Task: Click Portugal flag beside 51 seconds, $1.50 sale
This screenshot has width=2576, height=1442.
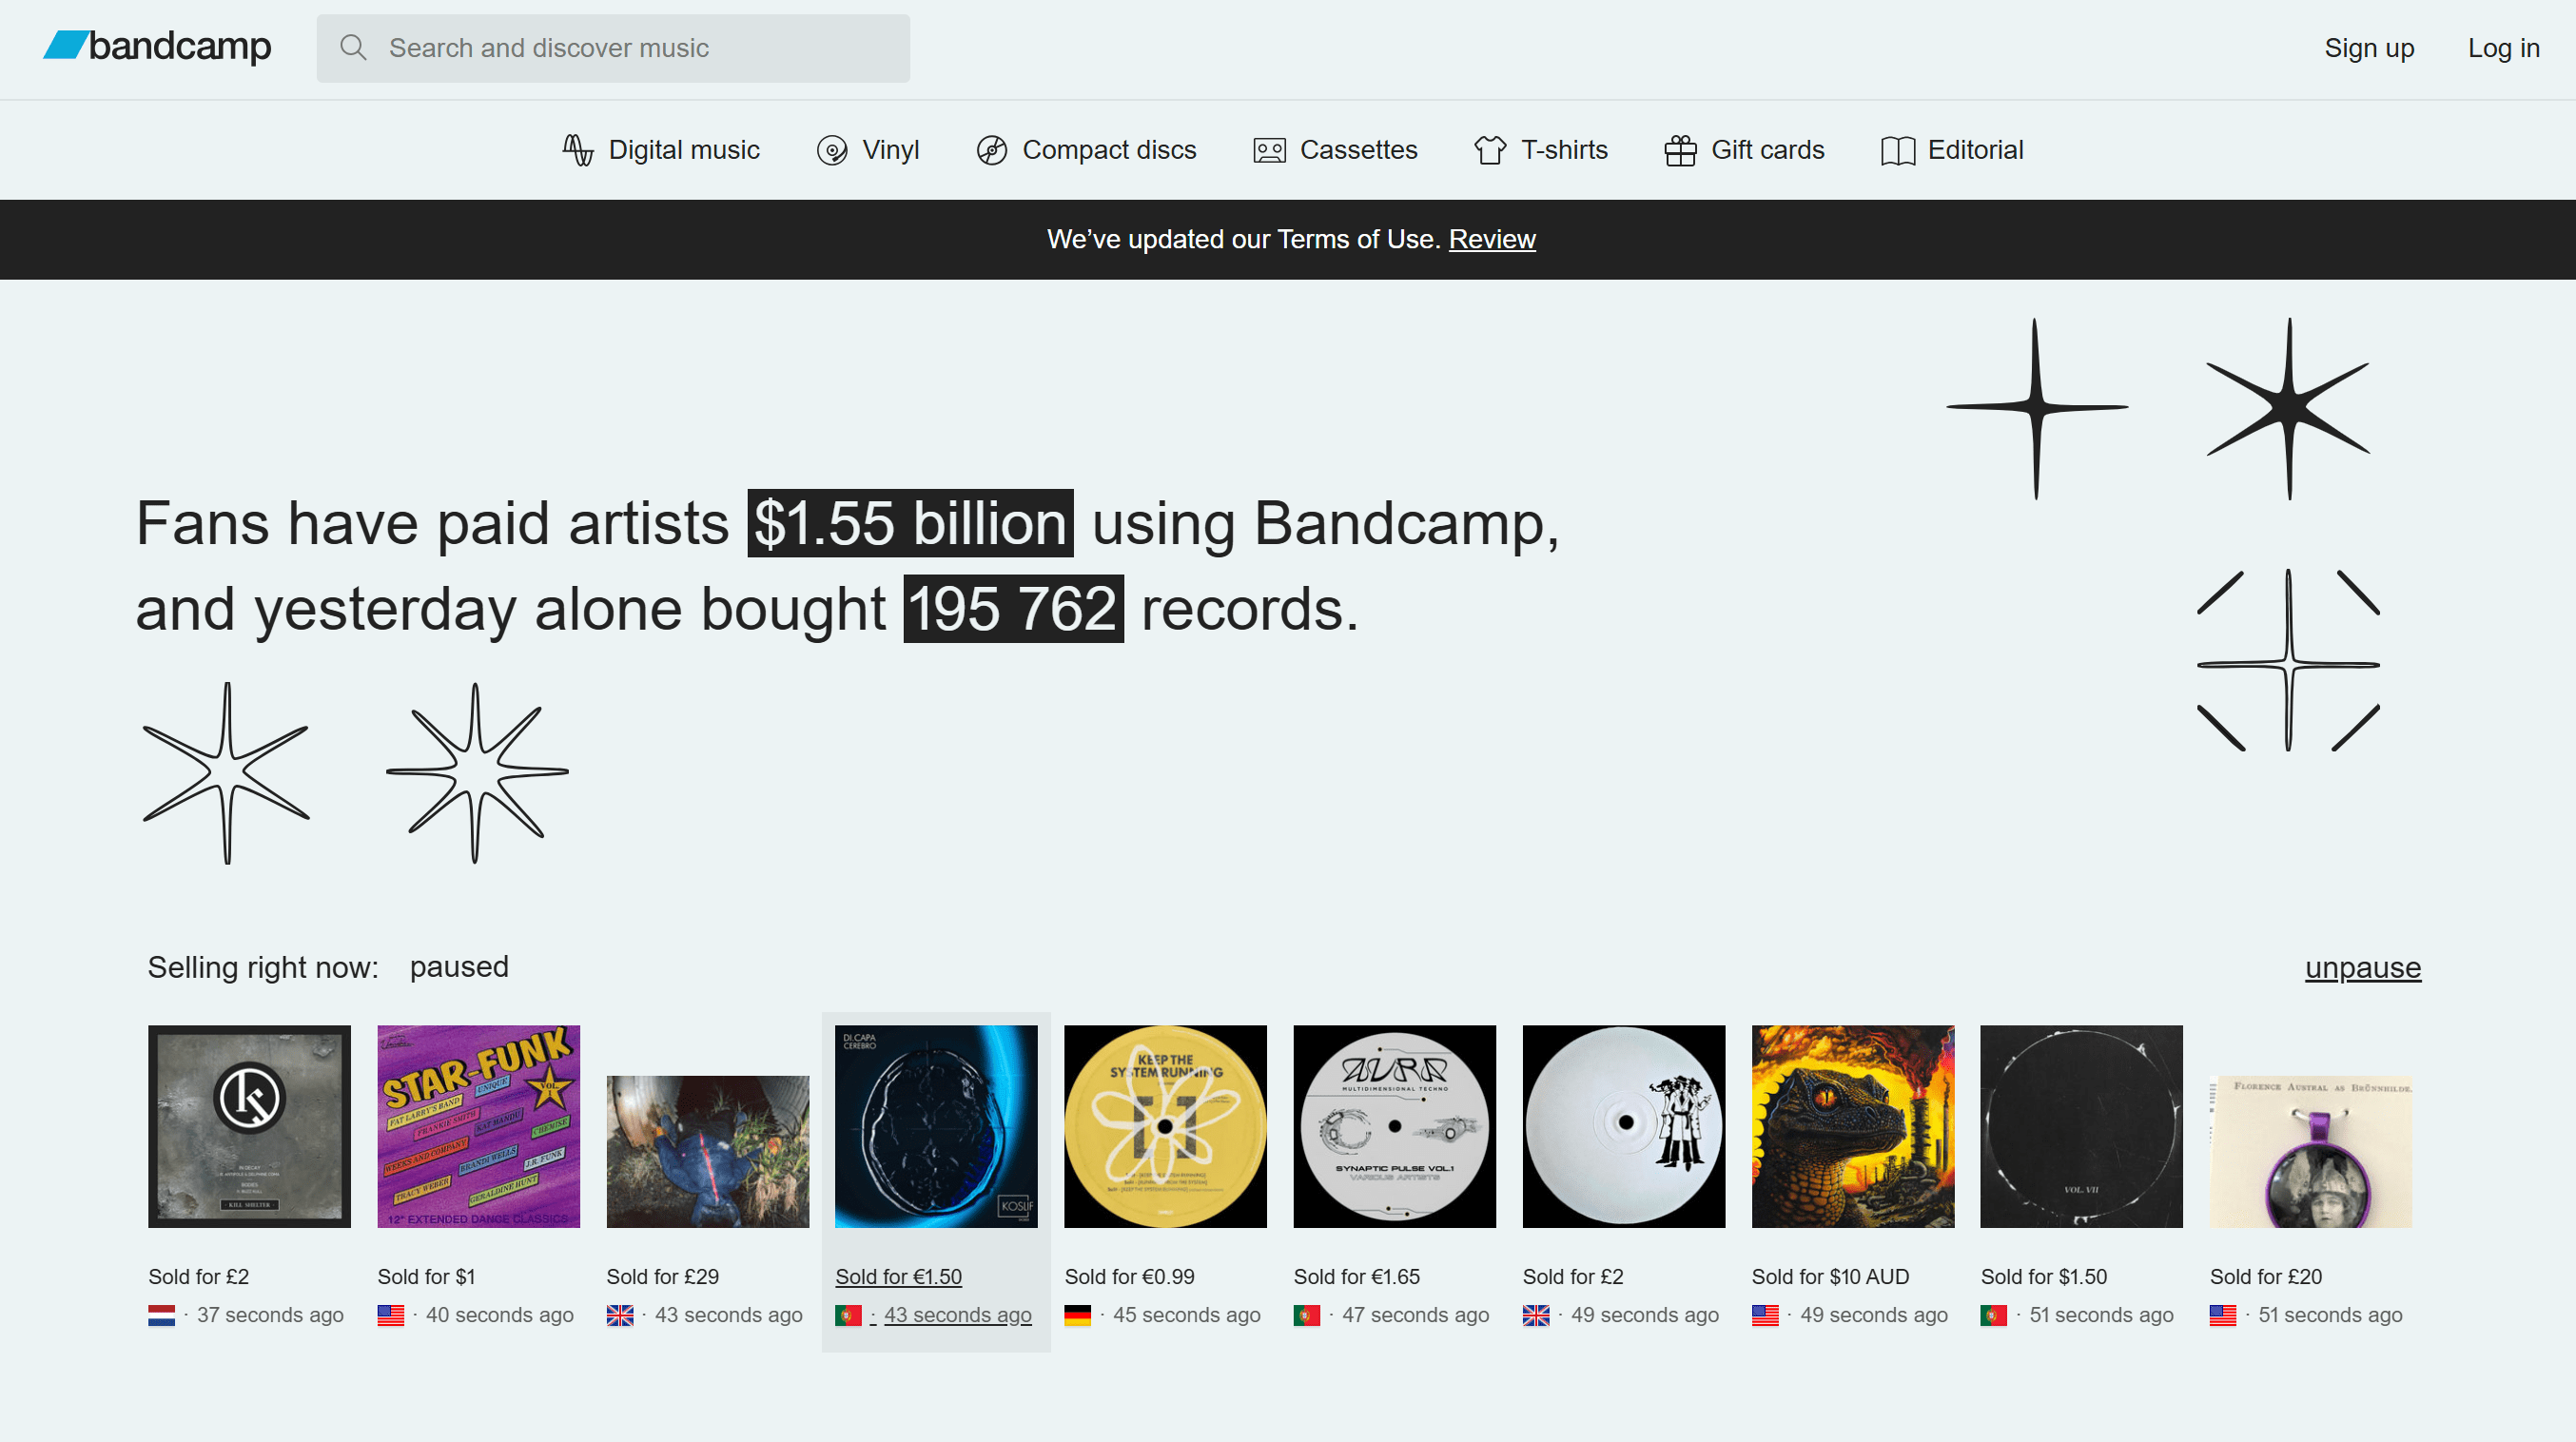Action: tap(1993, 1315)
